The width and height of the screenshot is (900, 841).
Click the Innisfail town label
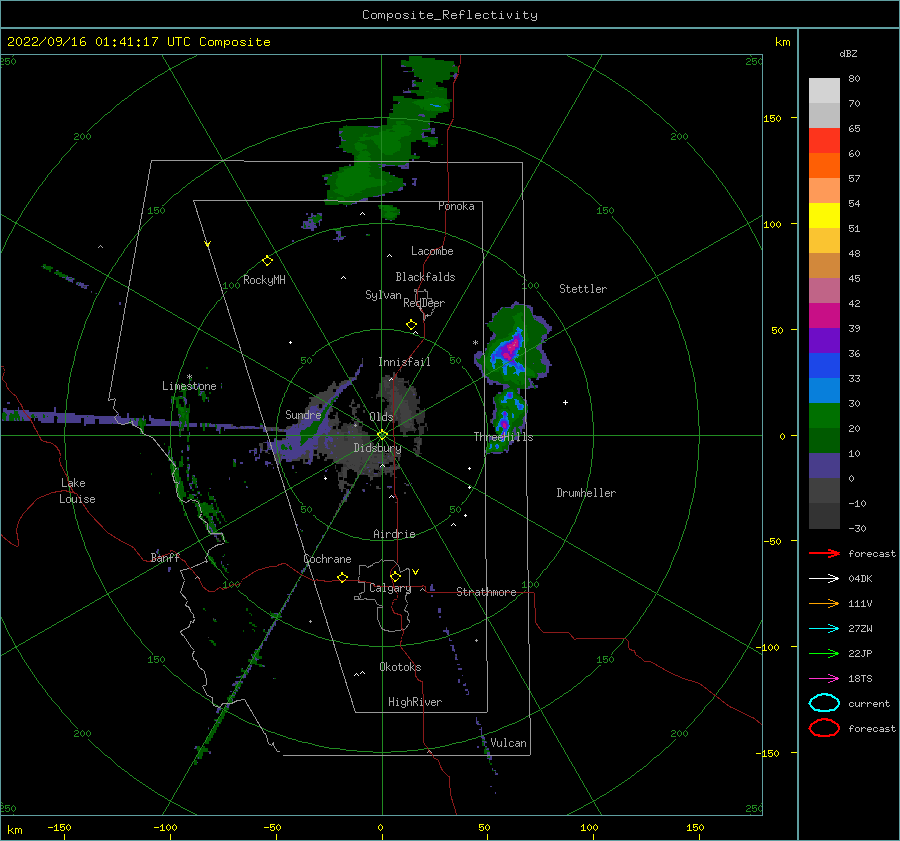(404, 362)
